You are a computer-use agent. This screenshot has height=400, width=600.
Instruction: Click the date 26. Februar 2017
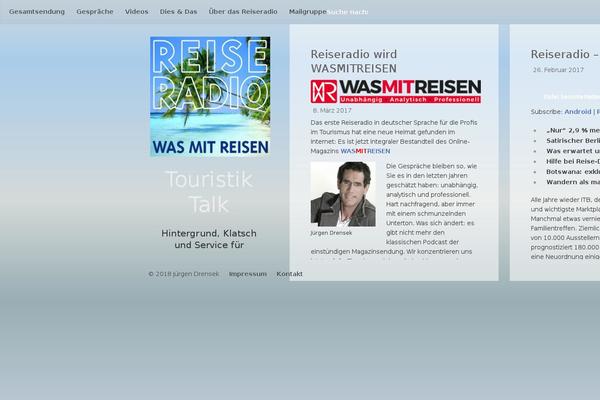[558, 70]
